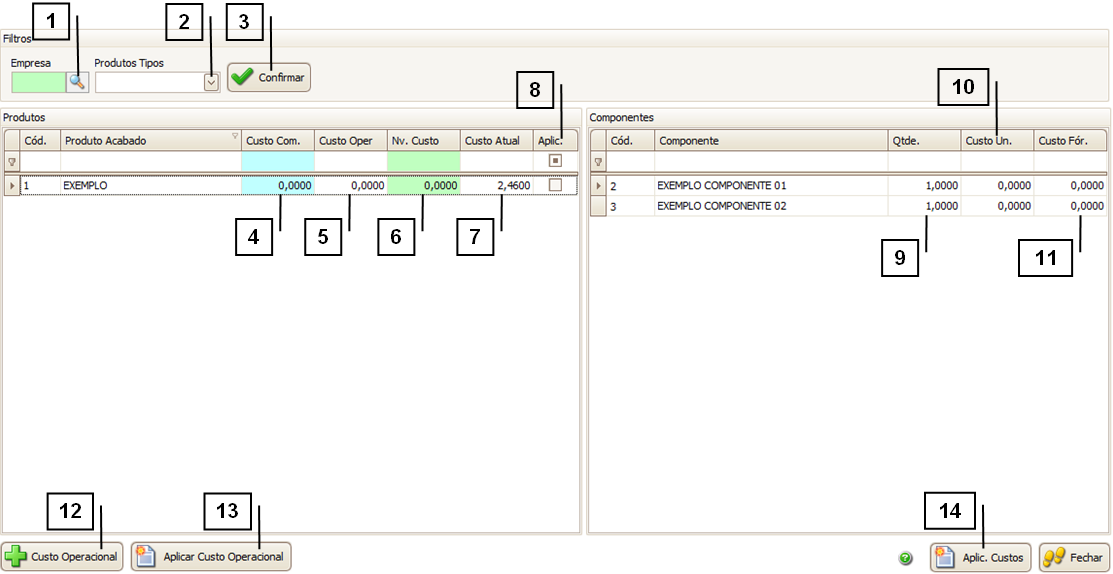Click the Aplic. Custos button
This screenshot has width=1113, height=574.
click(980, 558)
